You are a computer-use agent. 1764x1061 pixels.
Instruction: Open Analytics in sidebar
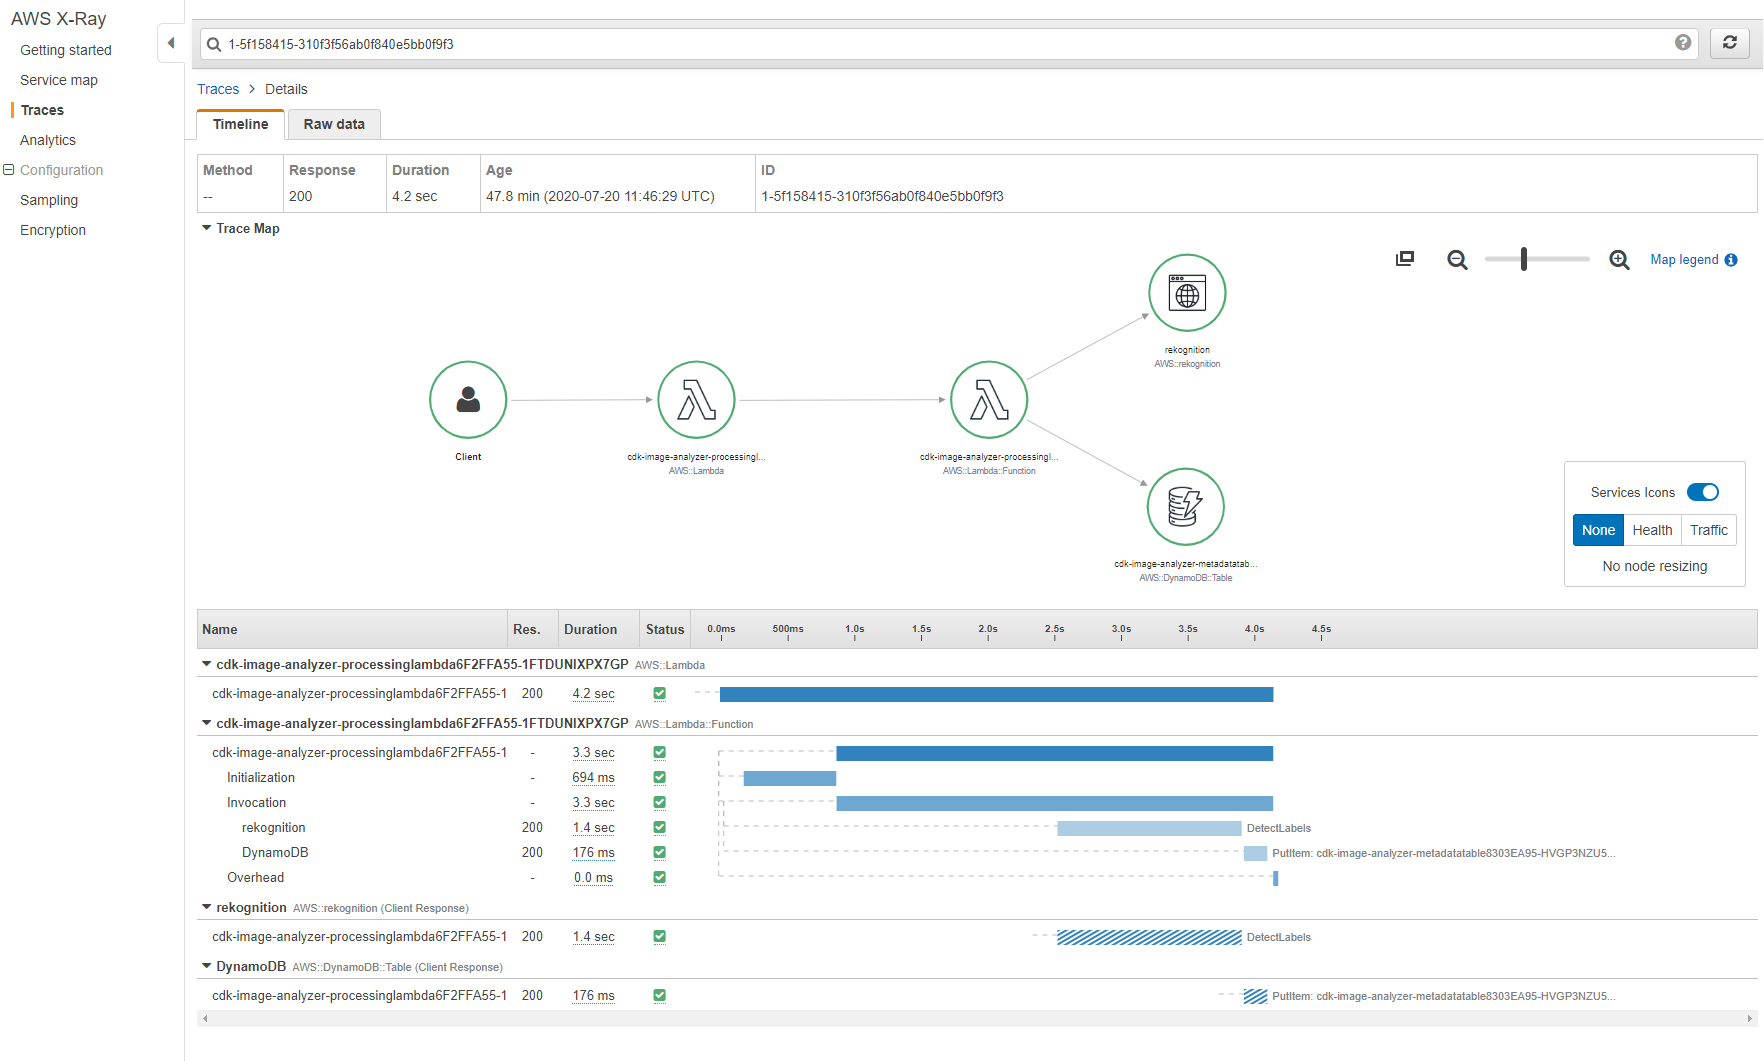tap(48, 140)
